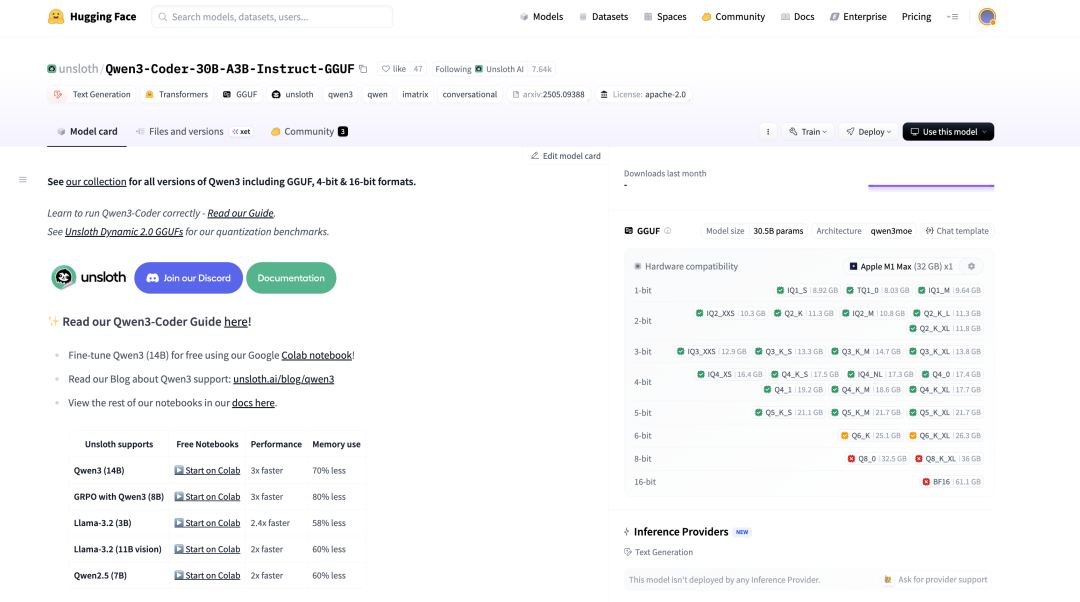This screenshot has width=1080, height=602.
Task: Select the TQ1_0 8.03 GB quantization
Action: click(878, 291)
